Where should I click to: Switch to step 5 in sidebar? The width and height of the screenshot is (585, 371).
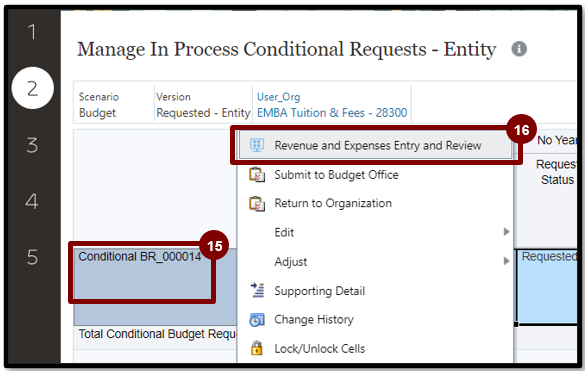click(x=32, y=257)
